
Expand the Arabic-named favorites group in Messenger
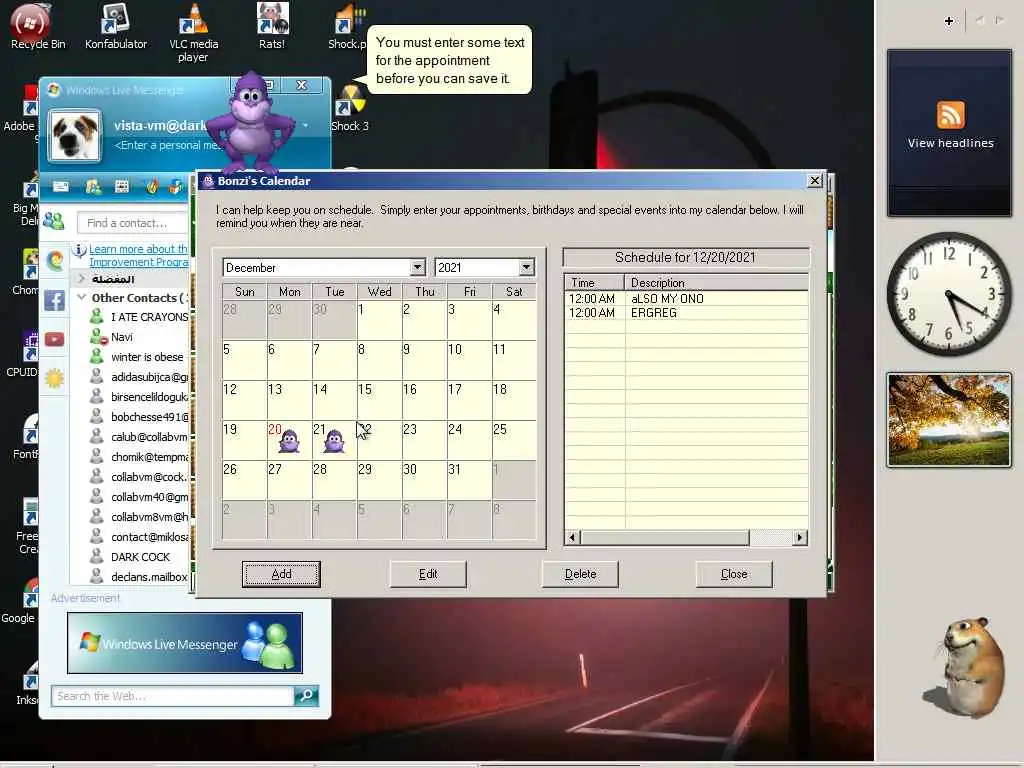click(82, 279)
